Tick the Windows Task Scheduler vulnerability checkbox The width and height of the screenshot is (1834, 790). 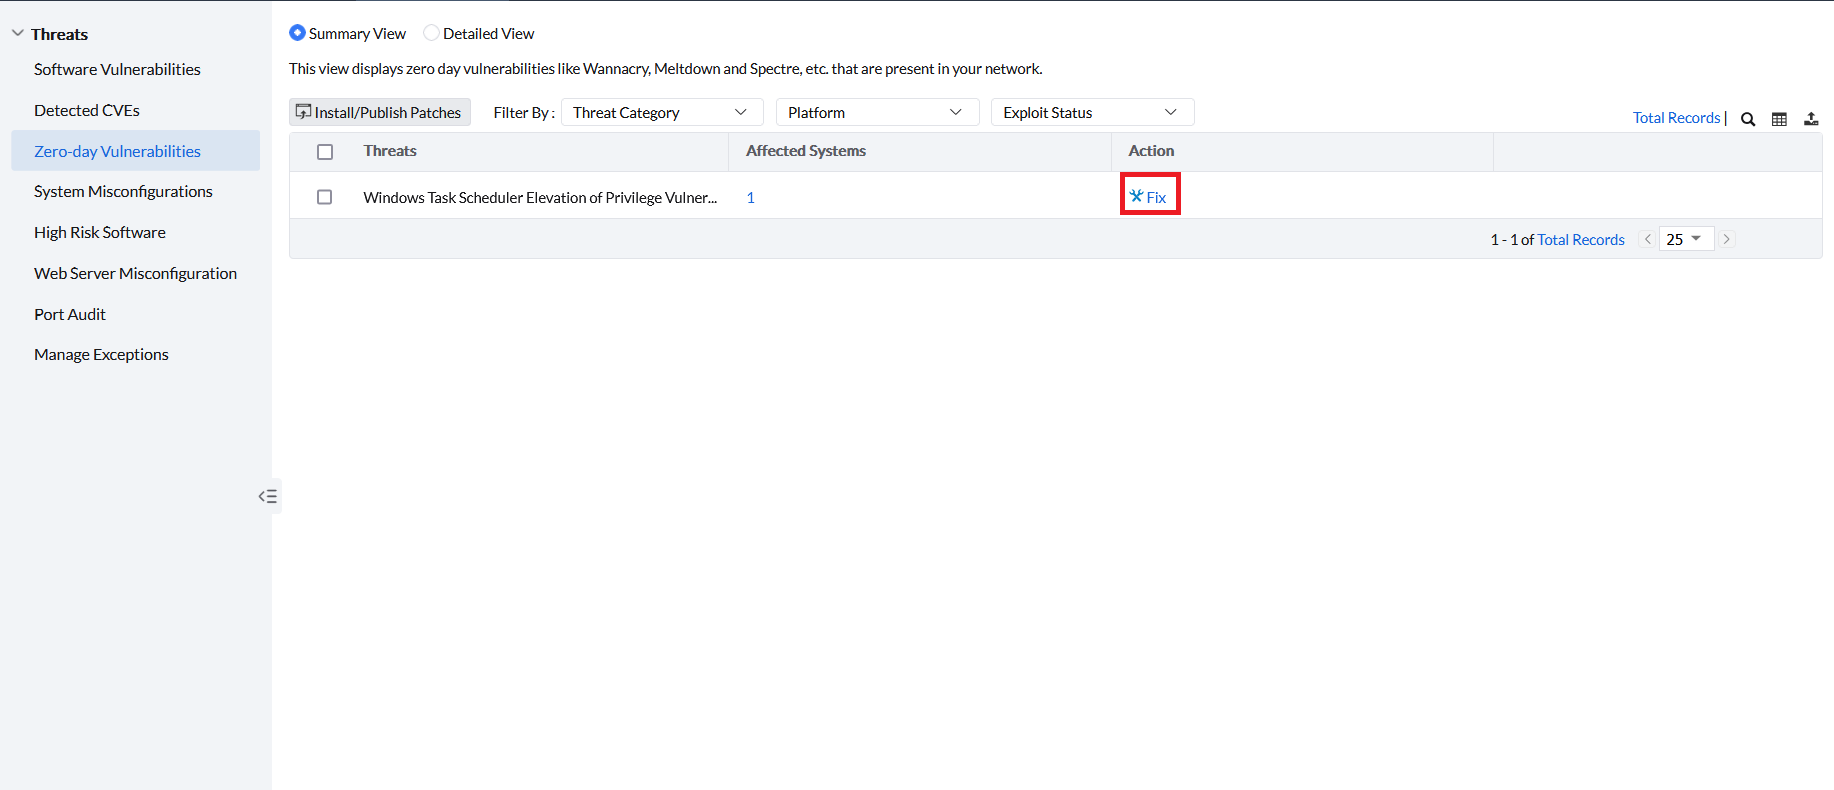[325, 197]
